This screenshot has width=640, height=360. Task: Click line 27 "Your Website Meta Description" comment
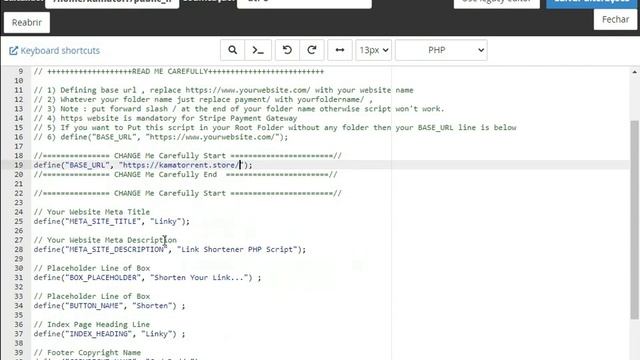click(105, 240)
